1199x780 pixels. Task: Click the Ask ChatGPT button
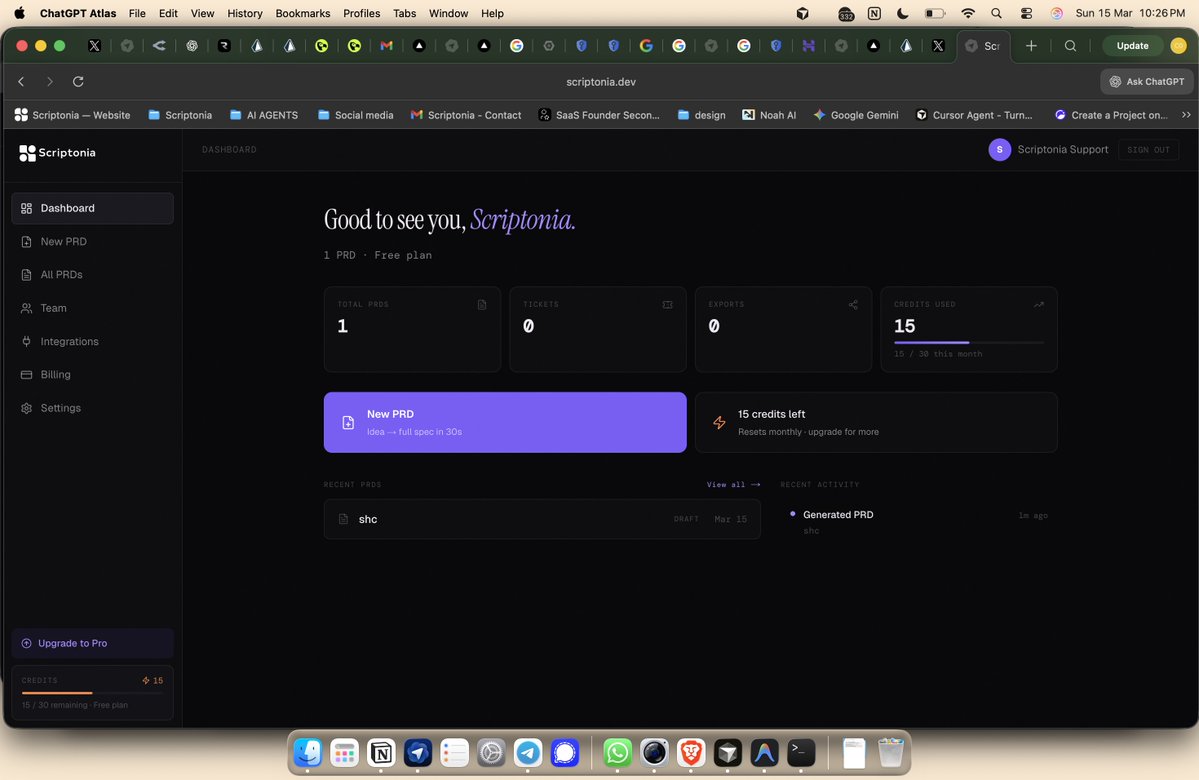click(x=1146, y=81)
